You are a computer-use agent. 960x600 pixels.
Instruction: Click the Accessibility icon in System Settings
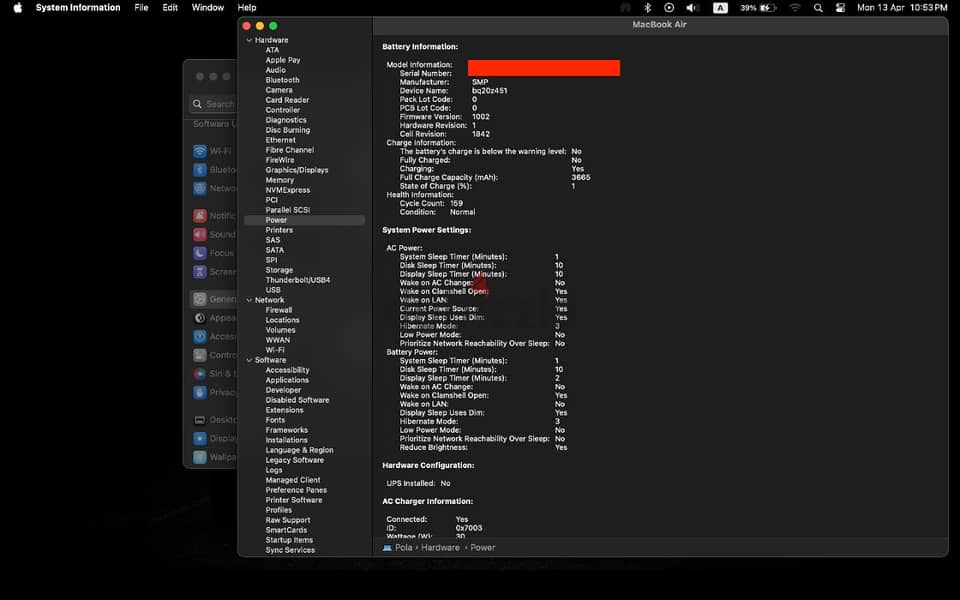[x=200, y=336]
